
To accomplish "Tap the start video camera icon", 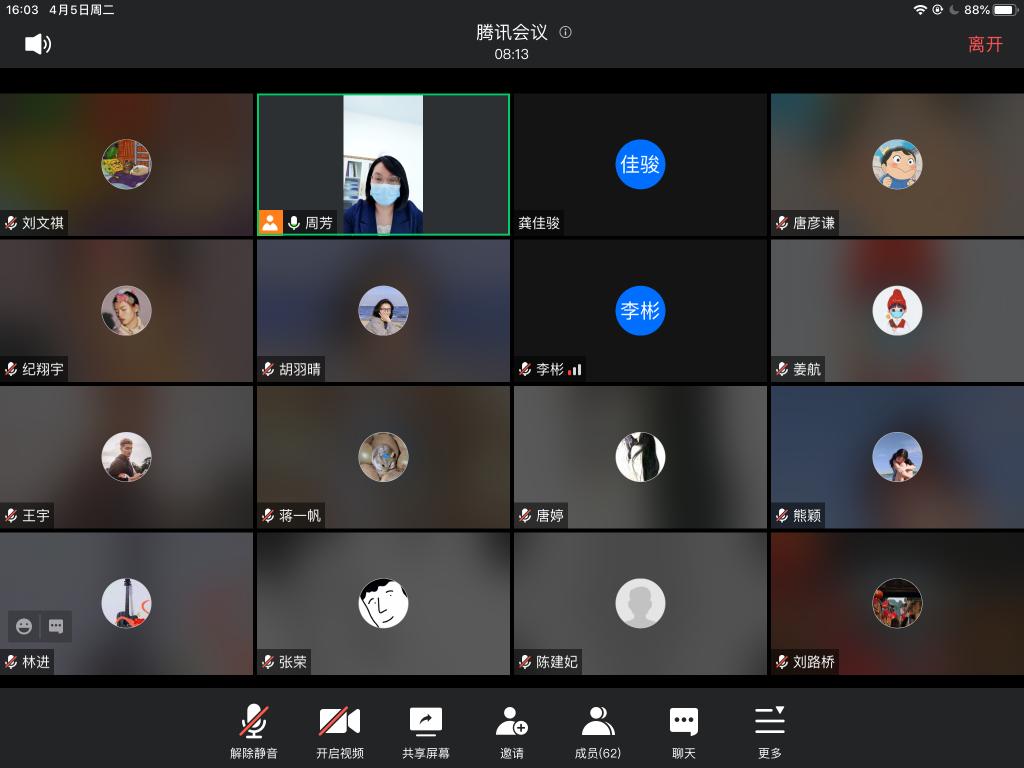I will coord(339,720).
